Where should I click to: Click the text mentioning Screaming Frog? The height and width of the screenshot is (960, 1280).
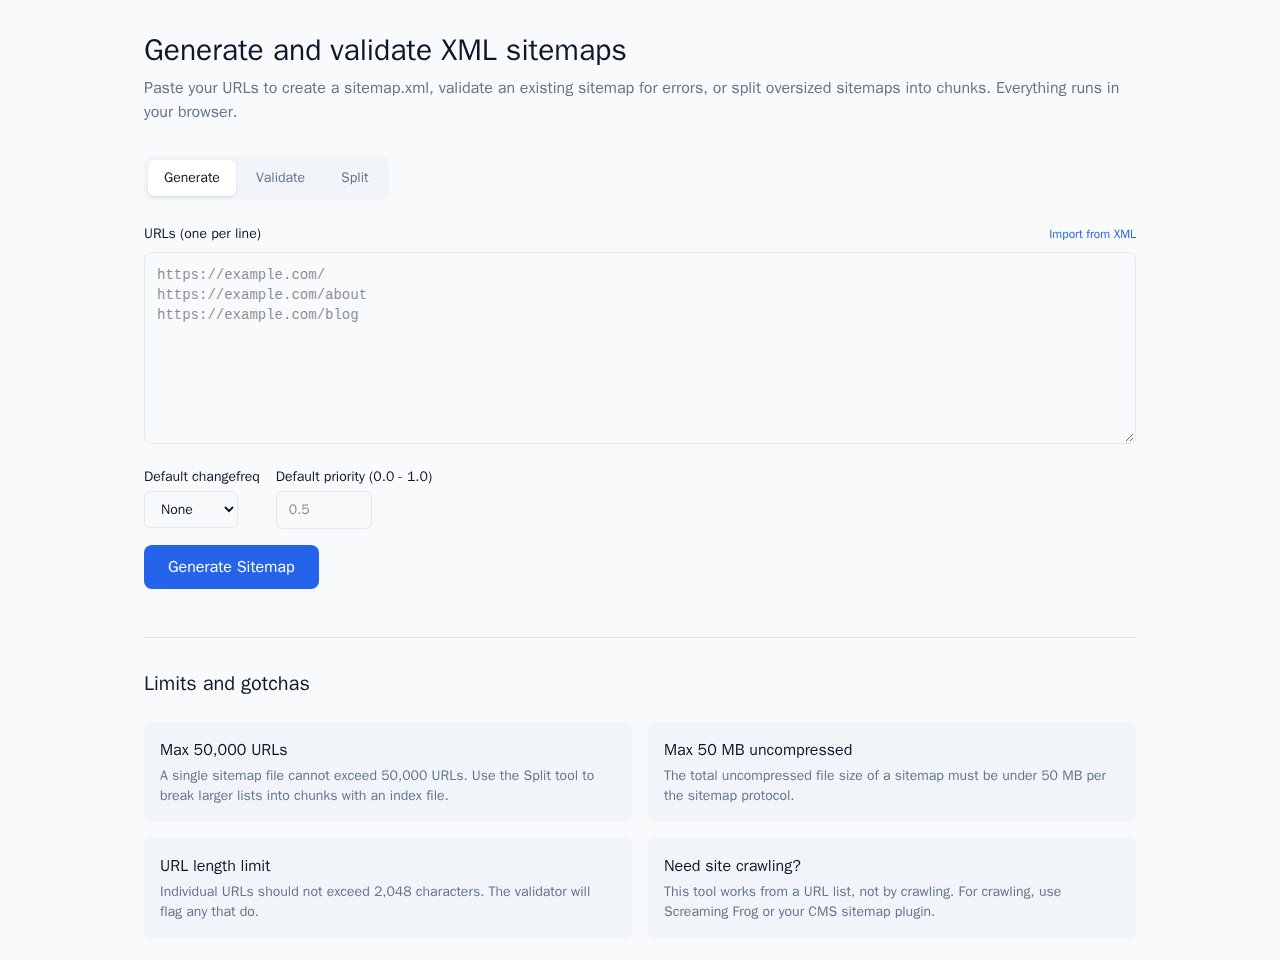click(863, 902)
